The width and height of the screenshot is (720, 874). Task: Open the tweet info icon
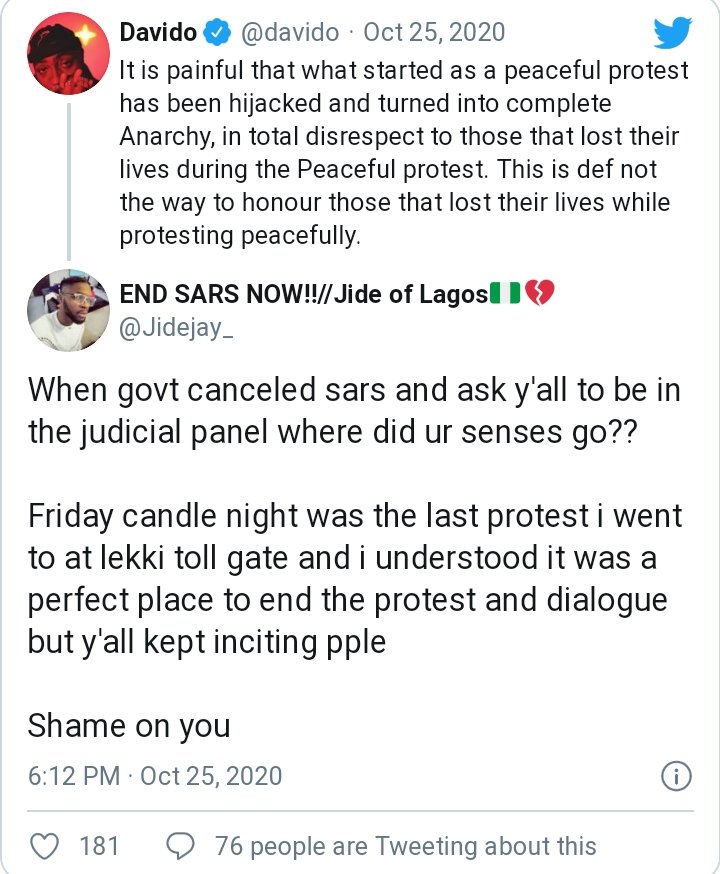point(677,776)
